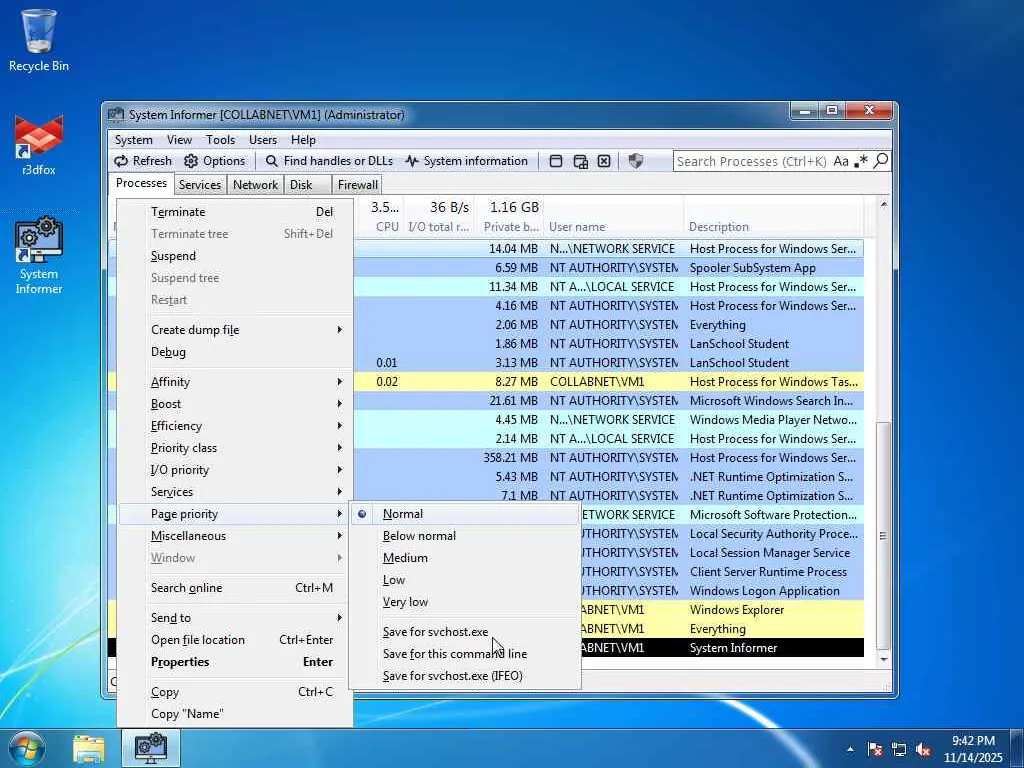Show hidden tray icons arrow
Viewport: 1024px width, 768px height.
pos(850,749)
